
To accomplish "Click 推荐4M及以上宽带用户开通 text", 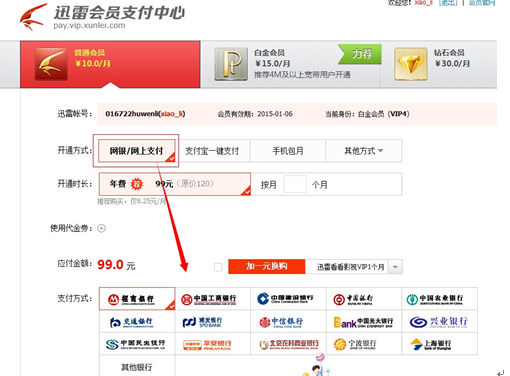I will pos(302,74).
